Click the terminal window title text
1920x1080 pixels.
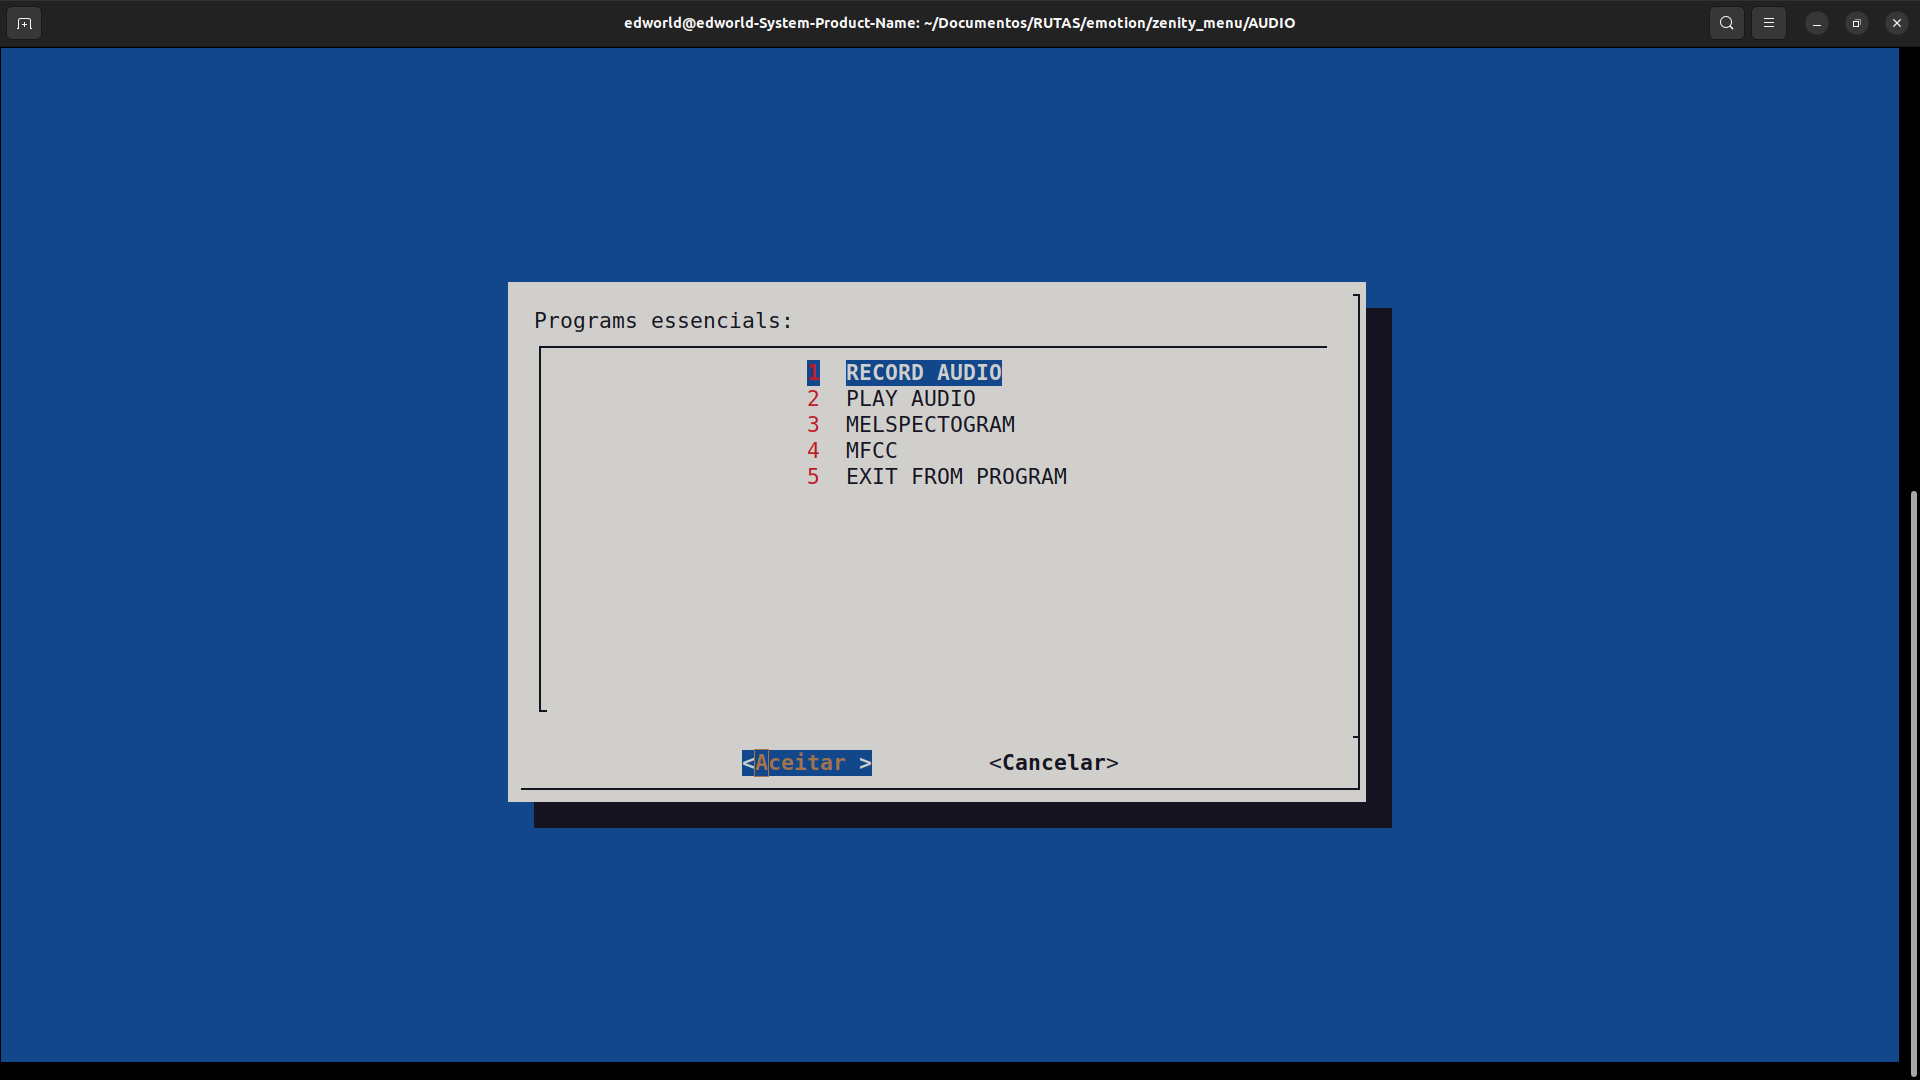pos(959,23)
